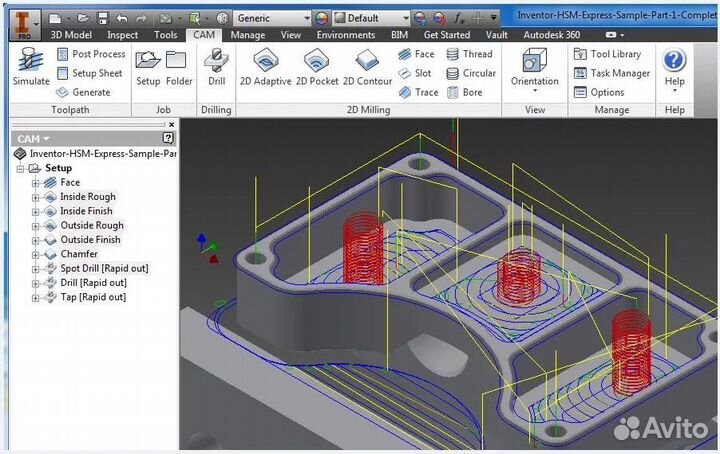Select the Trace milling operation
720x454 pixels.
coord(418,93)
